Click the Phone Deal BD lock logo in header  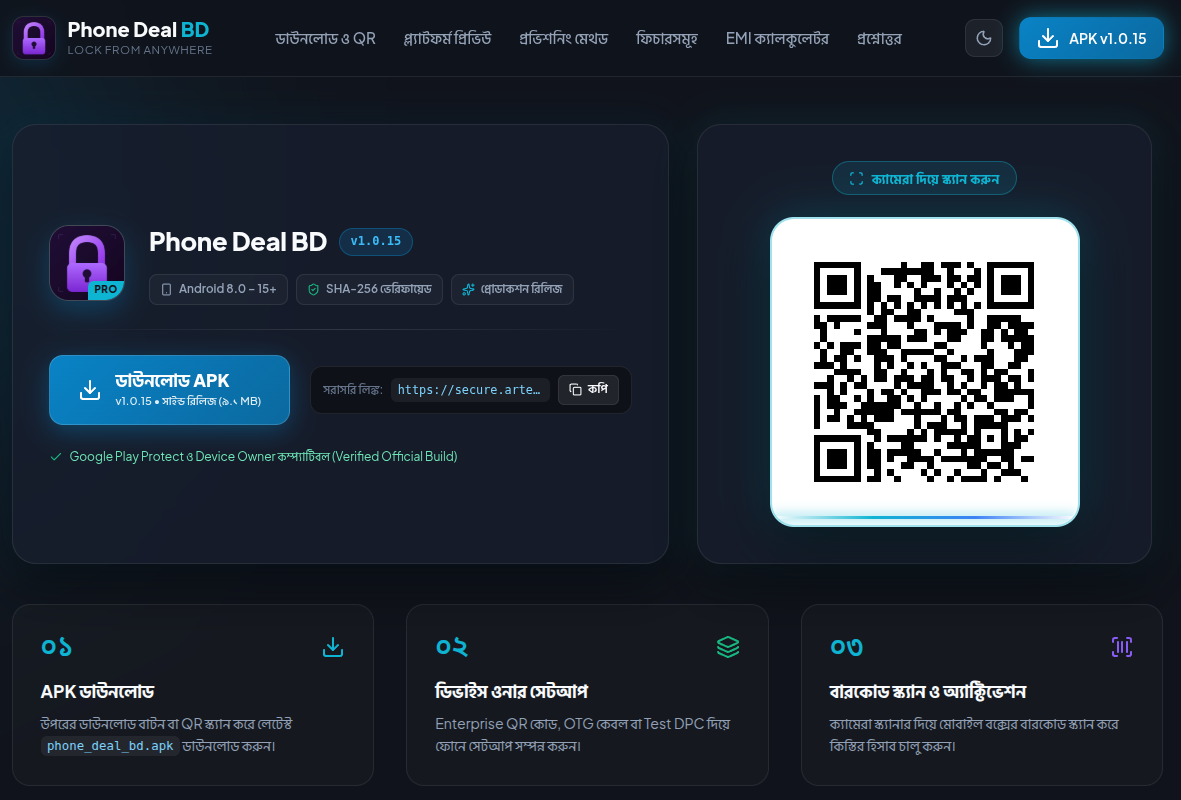(x=34, y=38)
